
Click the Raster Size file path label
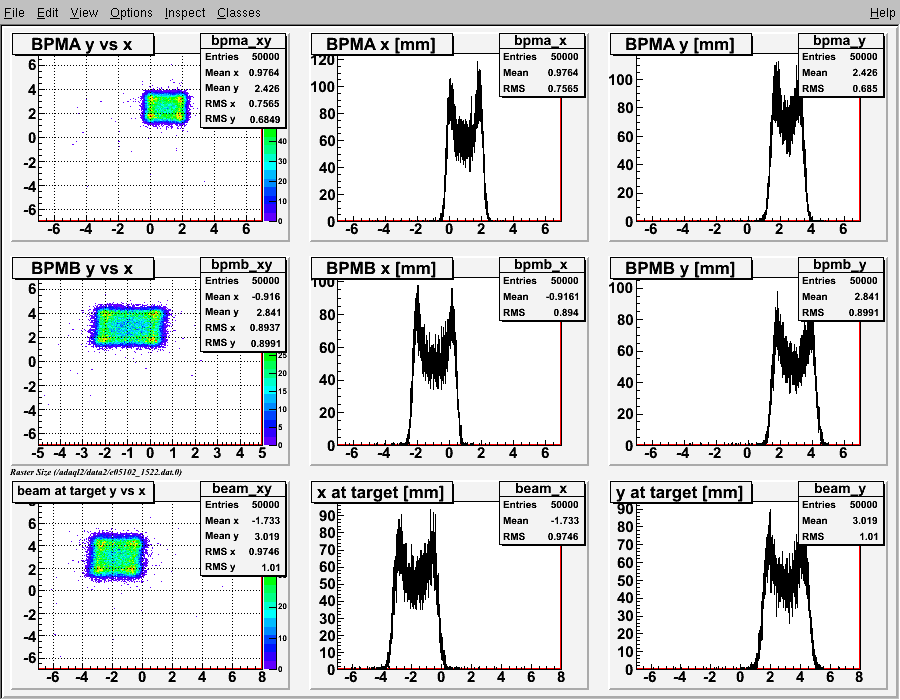(96, 472)
